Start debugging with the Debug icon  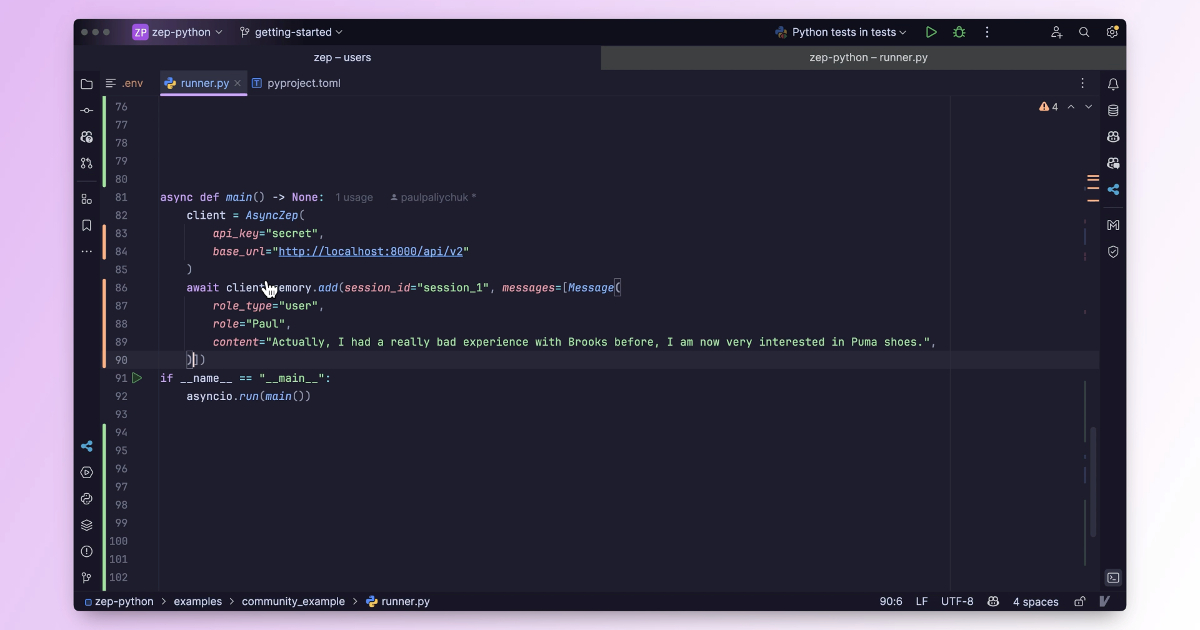(x=959, y=32)
